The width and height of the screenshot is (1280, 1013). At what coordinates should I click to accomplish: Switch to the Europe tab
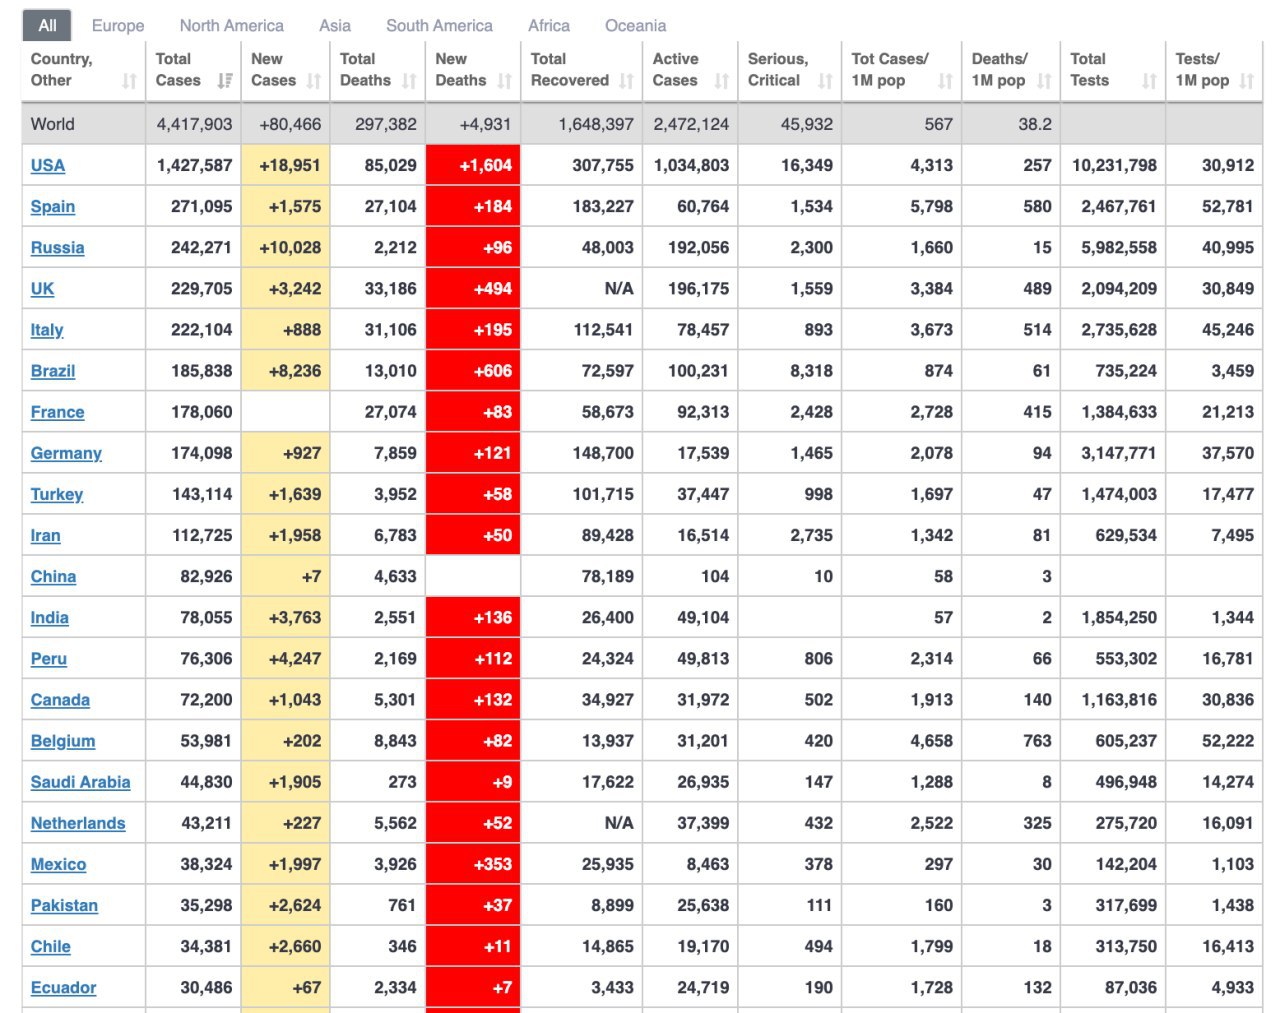tap(118, 26)
